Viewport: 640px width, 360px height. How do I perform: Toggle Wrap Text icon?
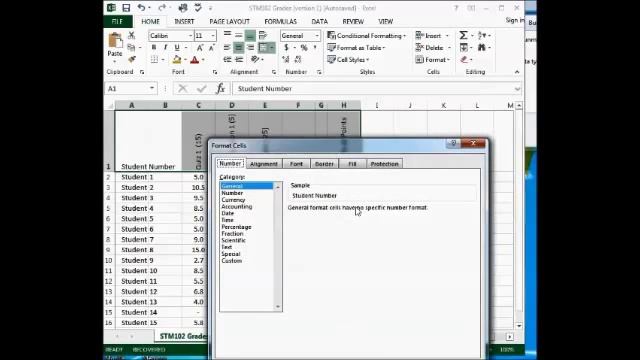[x=263, y=36]
